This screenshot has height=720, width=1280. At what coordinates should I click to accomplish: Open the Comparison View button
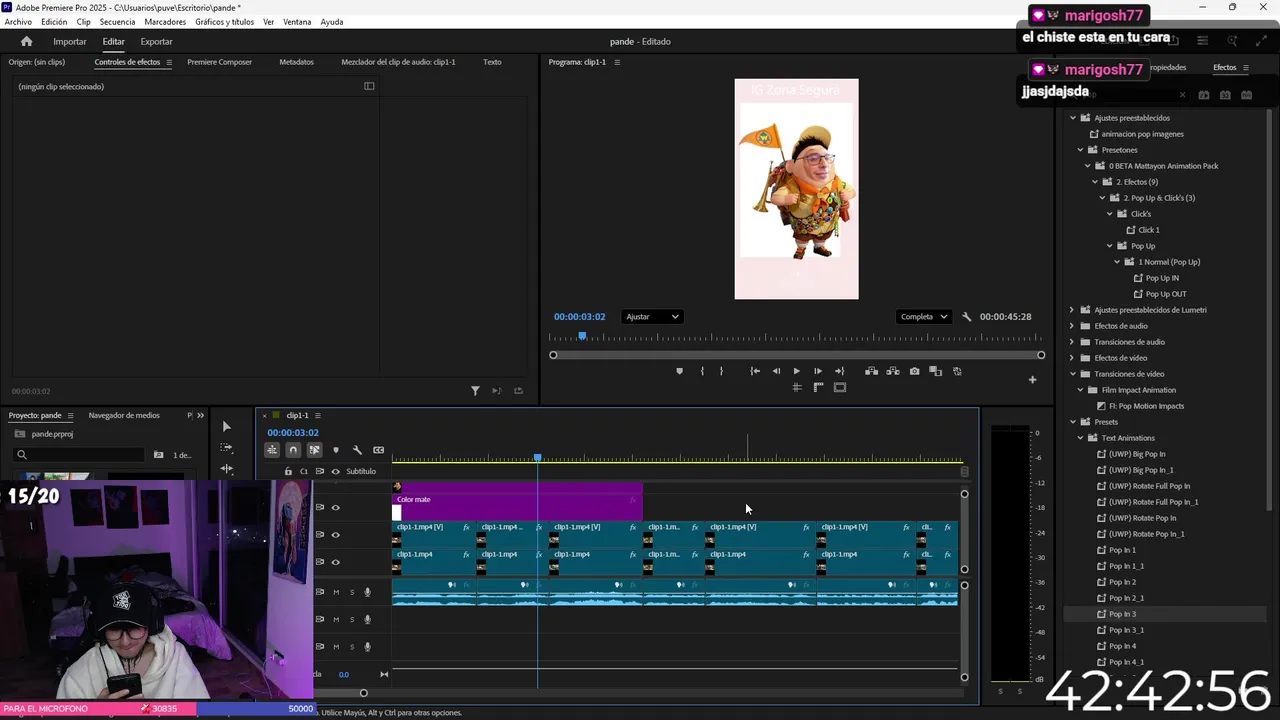(x=936, y=371)
